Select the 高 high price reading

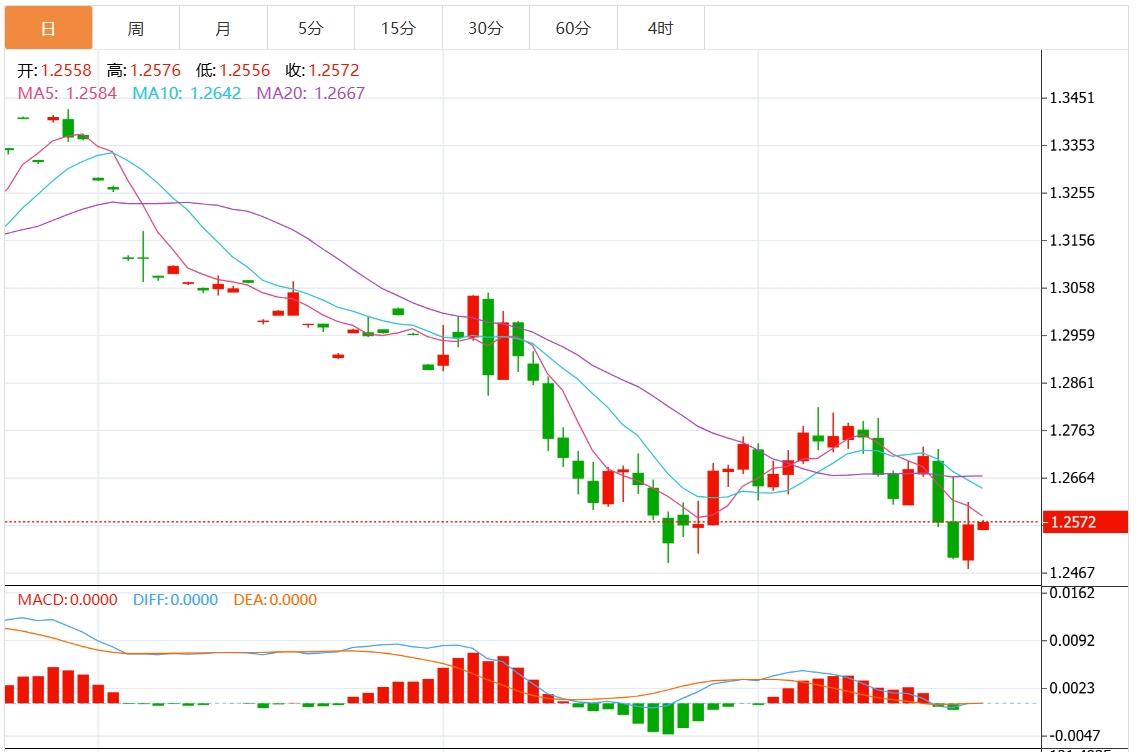[x=143, y=71]
